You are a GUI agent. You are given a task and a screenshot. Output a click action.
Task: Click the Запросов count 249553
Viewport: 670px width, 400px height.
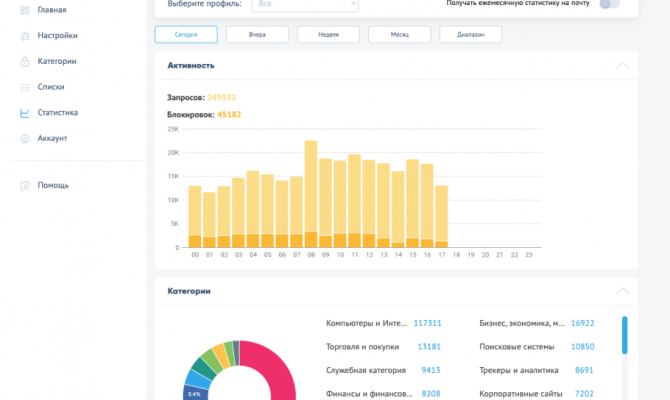coord(221,97)
